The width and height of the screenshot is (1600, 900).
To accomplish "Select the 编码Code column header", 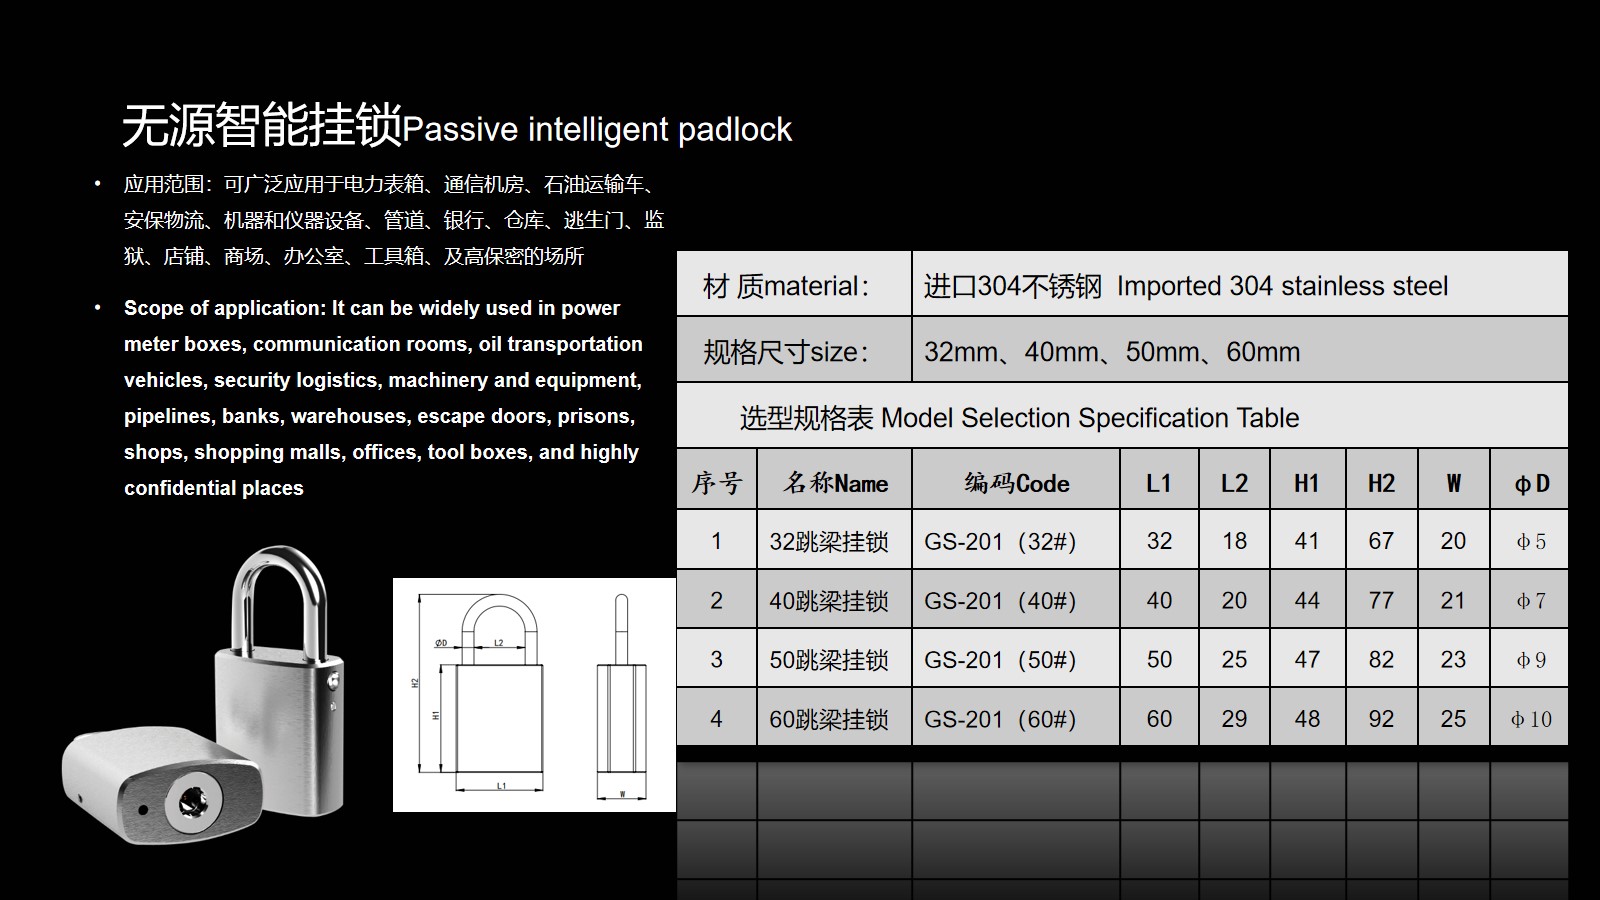I will tap(1016, 484).
